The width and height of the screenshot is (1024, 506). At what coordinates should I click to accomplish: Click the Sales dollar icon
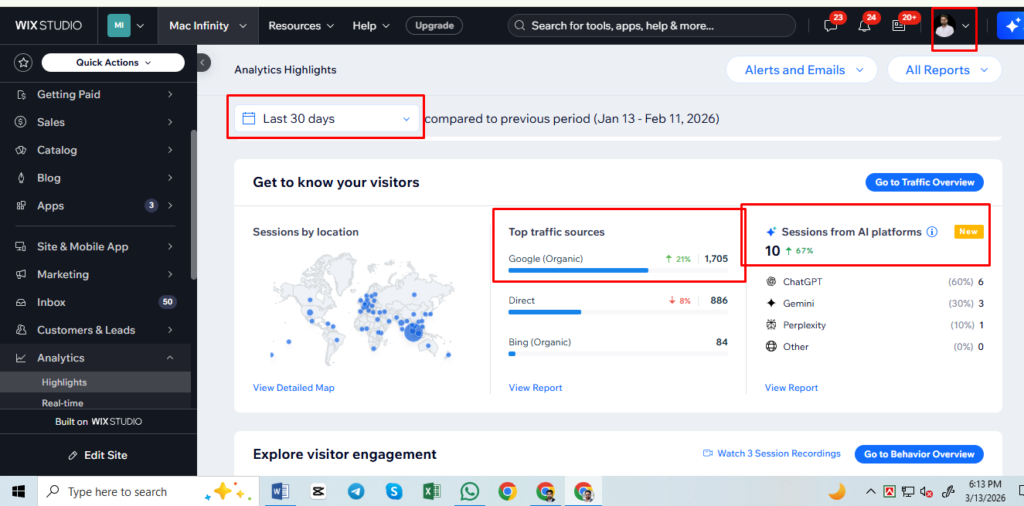(x=22, y=122)
